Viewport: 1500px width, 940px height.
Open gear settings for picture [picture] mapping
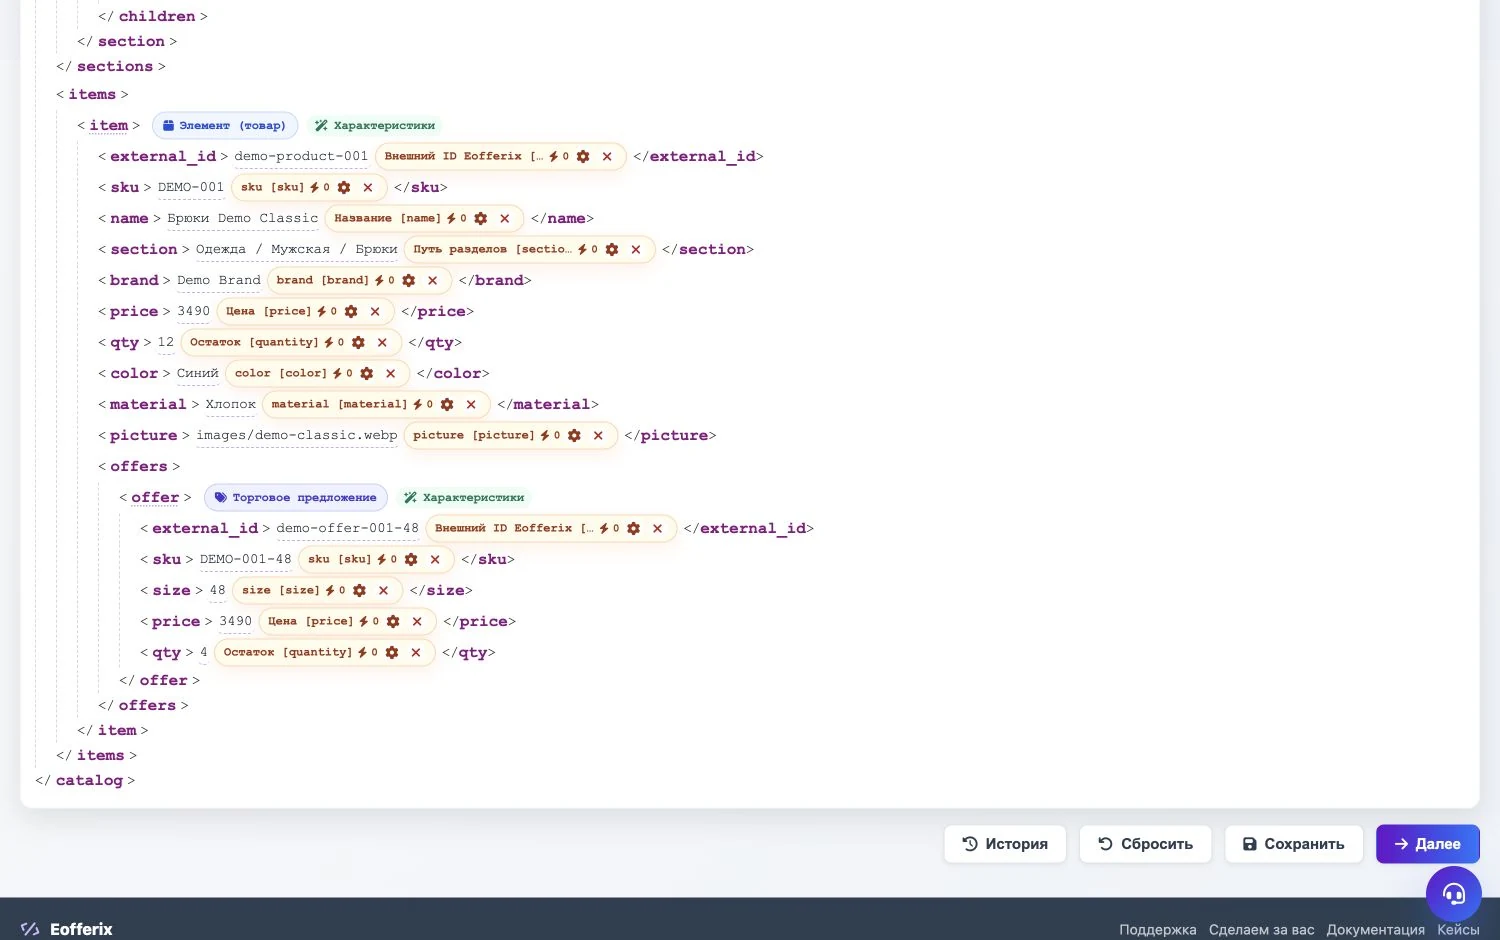tap(574, 436)
